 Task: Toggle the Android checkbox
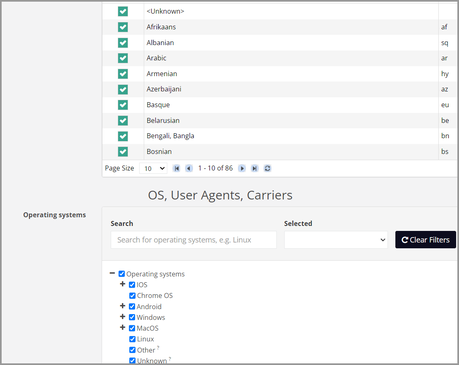coord(132,306)
